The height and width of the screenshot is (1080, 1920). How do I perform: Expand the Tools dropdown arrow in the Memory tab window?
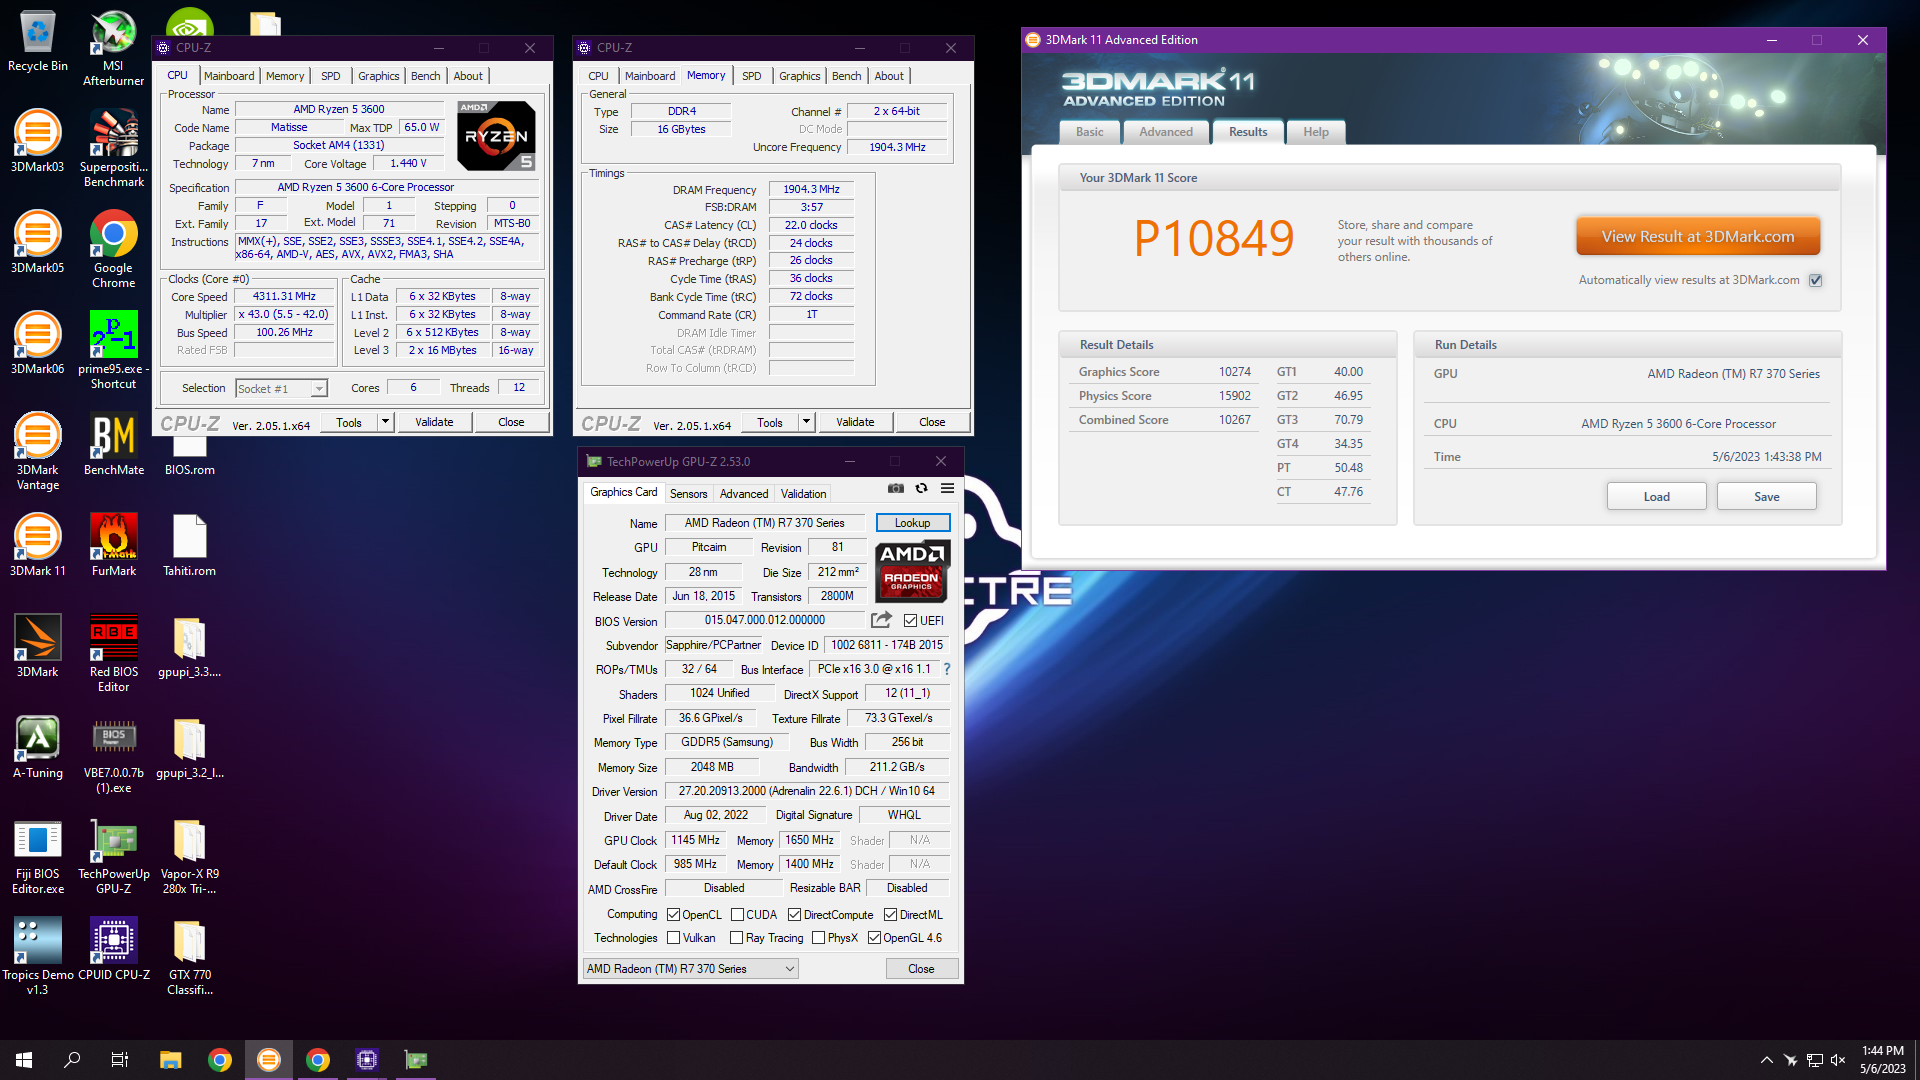tap(806, 422)
